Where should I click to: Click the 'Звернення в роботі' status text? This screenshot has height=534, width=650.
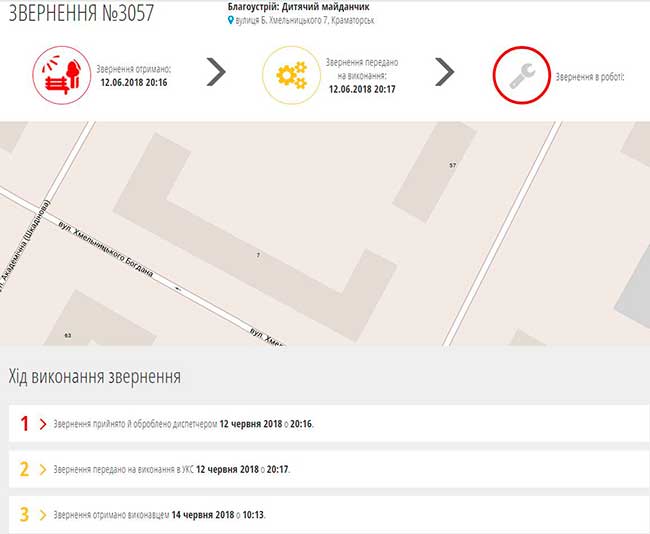[x=588, y=76]
